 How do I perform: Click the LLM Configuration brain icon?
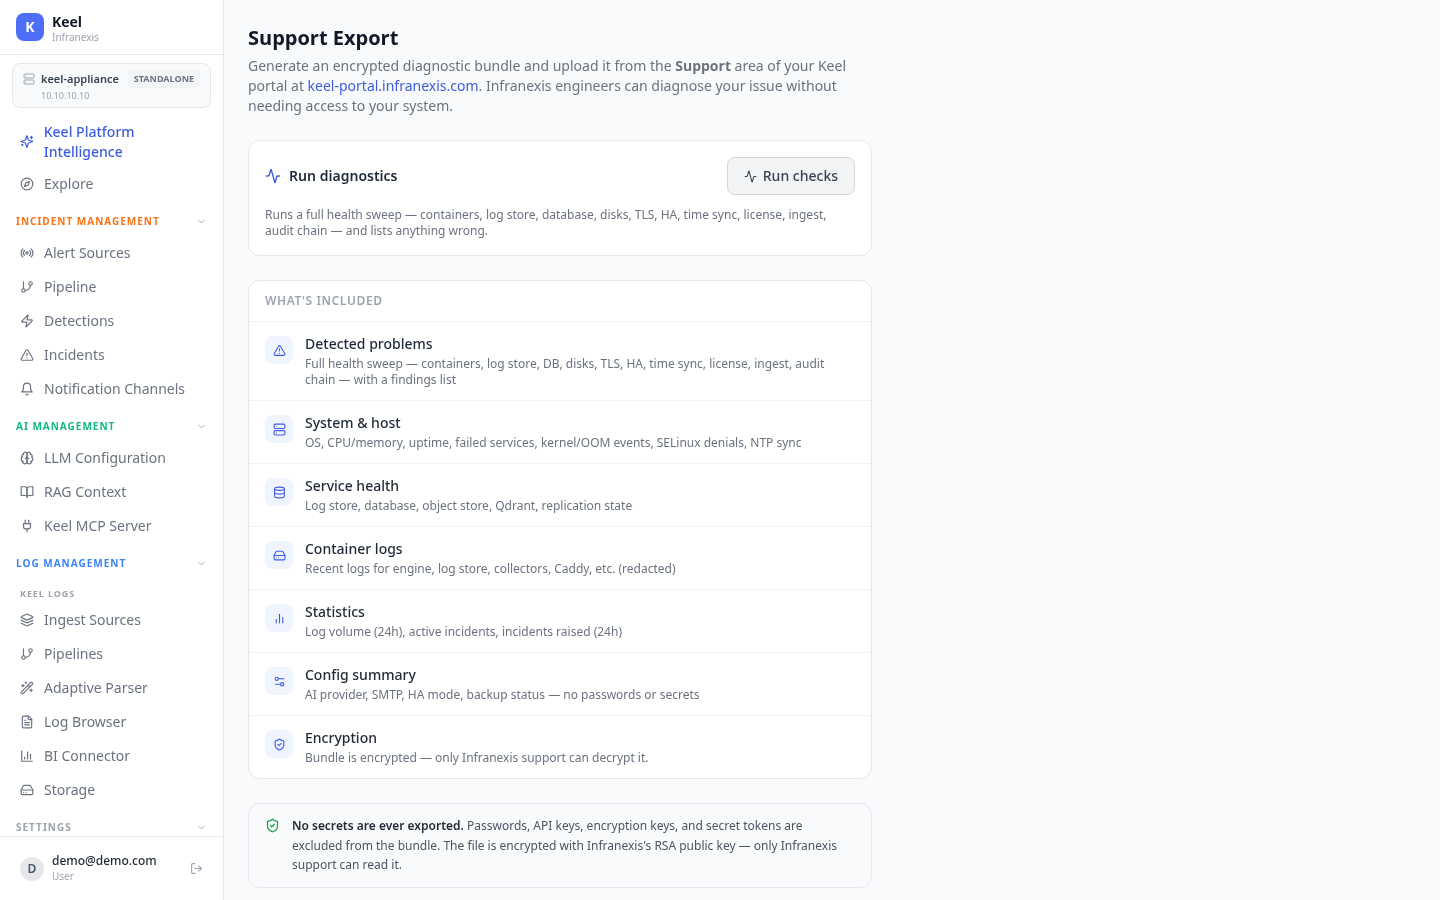click(x=27, y=458)
